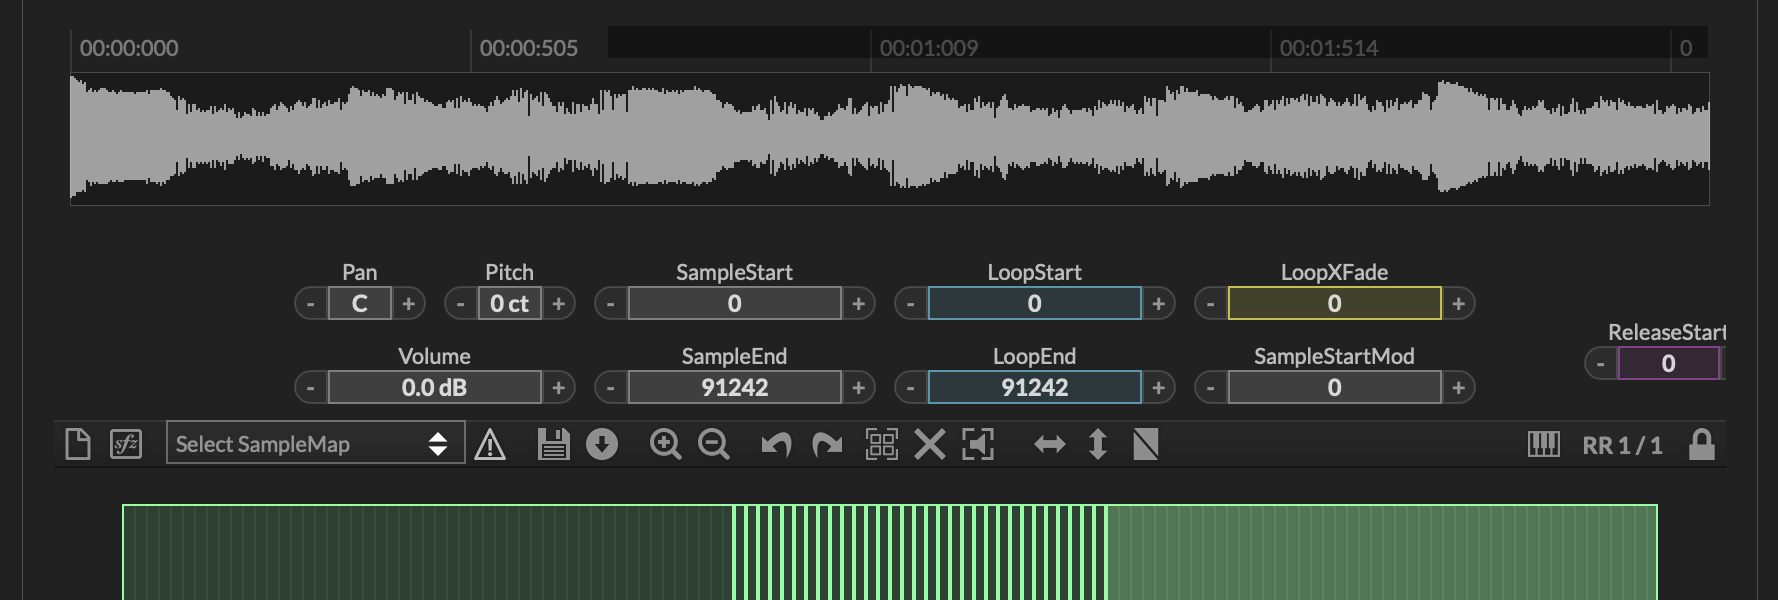Open the Select SampleMap dropdown

(315, 444)
